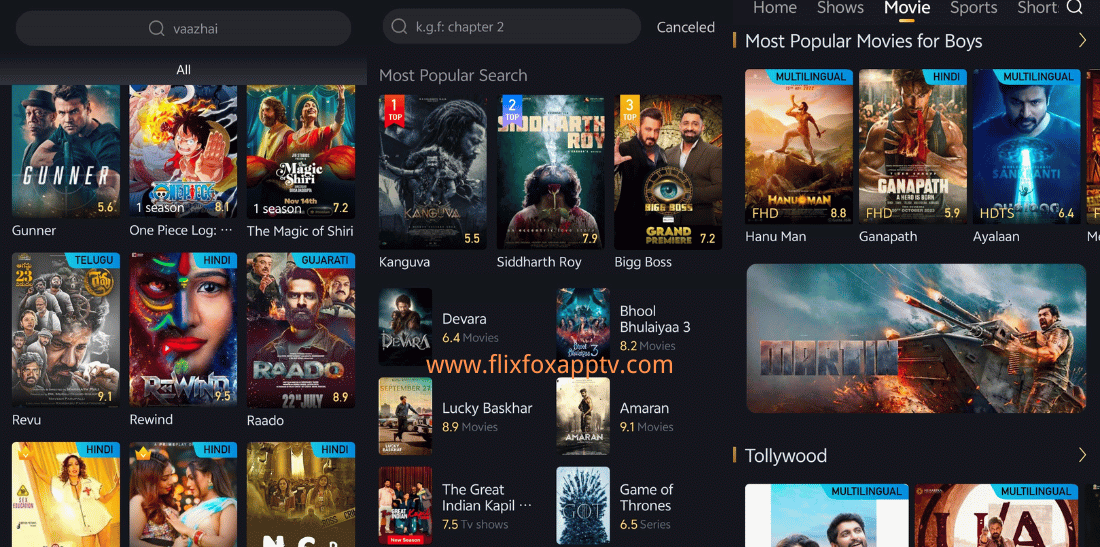
Task: Click the 'Gunner' title under the poster
Action: 34,231
